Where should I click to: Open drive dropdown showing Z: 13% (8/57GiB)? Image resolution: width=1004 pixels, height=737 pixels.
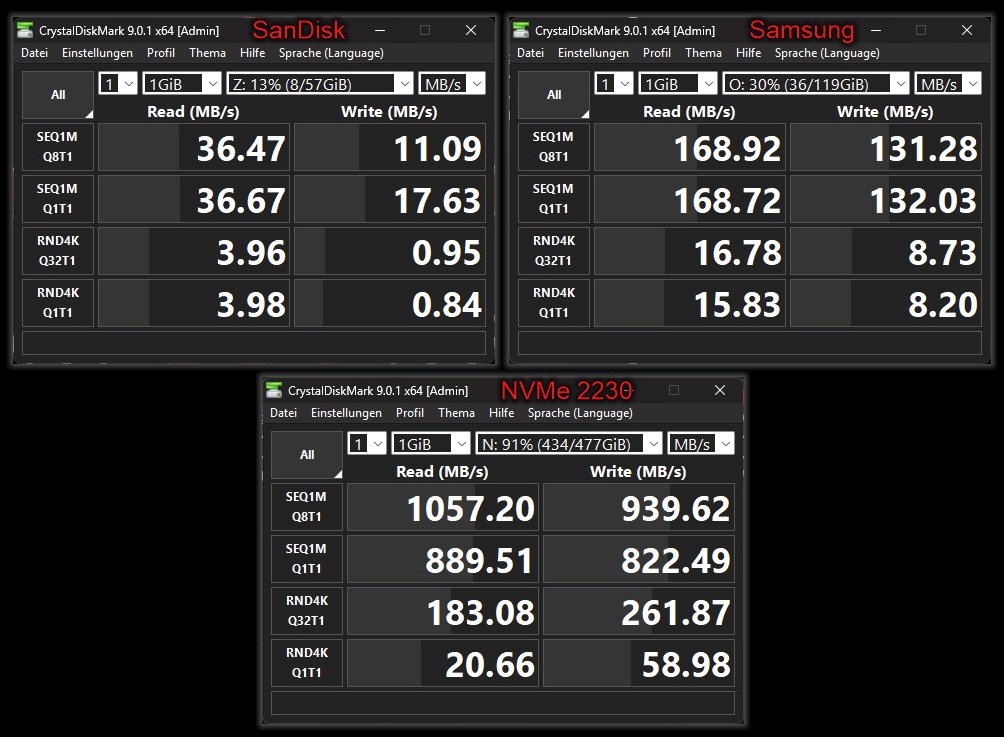[320, 83]
